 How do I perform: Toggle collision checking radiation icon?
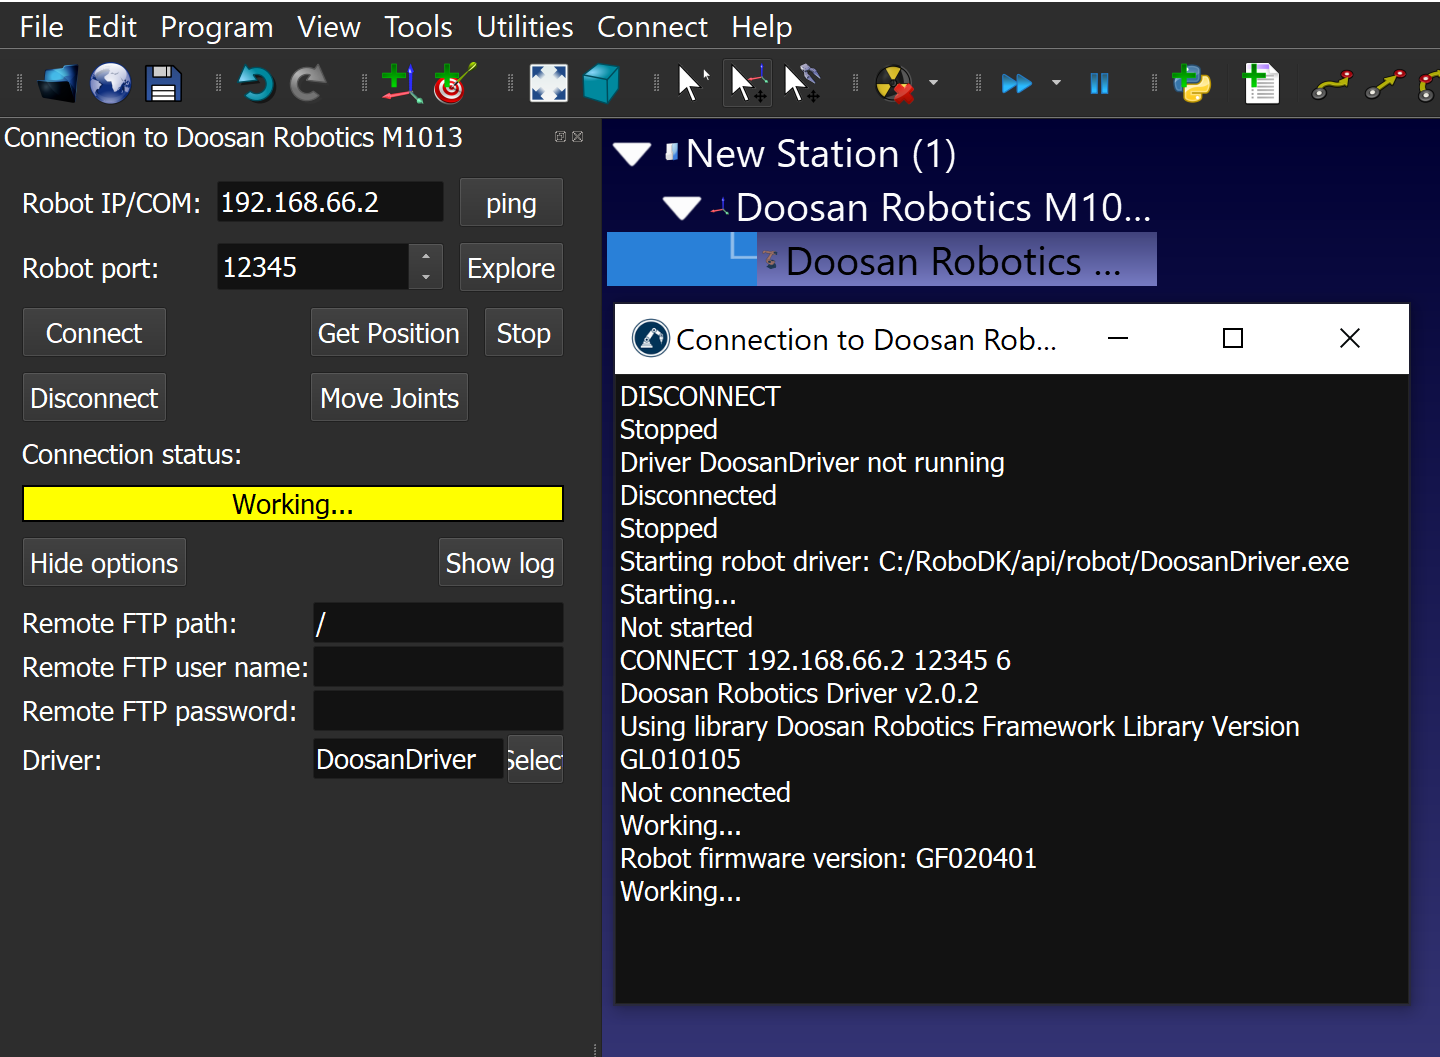(x=894, y=83)
